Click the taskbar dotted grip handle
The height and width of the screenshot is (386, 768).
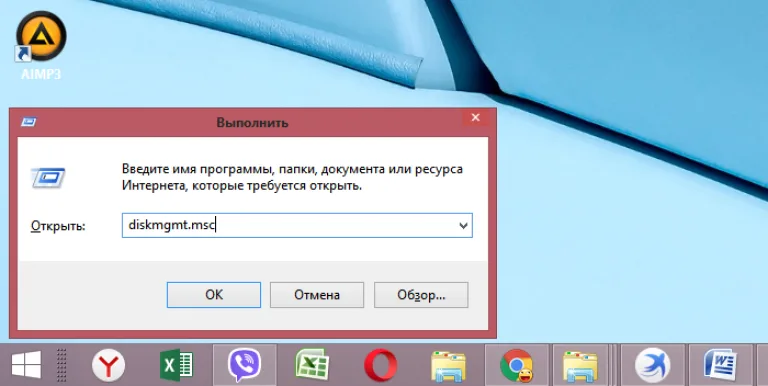62,365
